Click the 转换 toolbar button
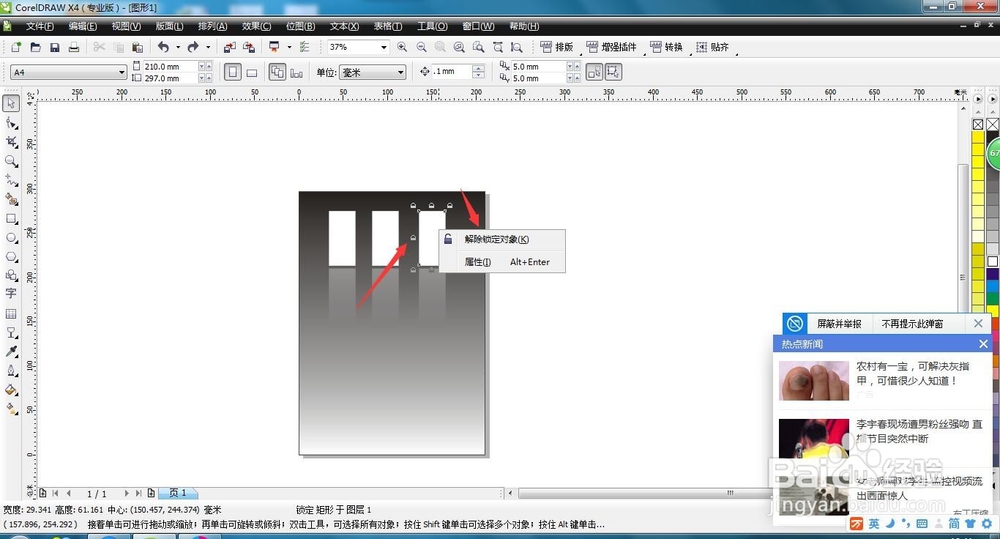This screenshot has height=539, width=1000. click(x=666, y=47)
